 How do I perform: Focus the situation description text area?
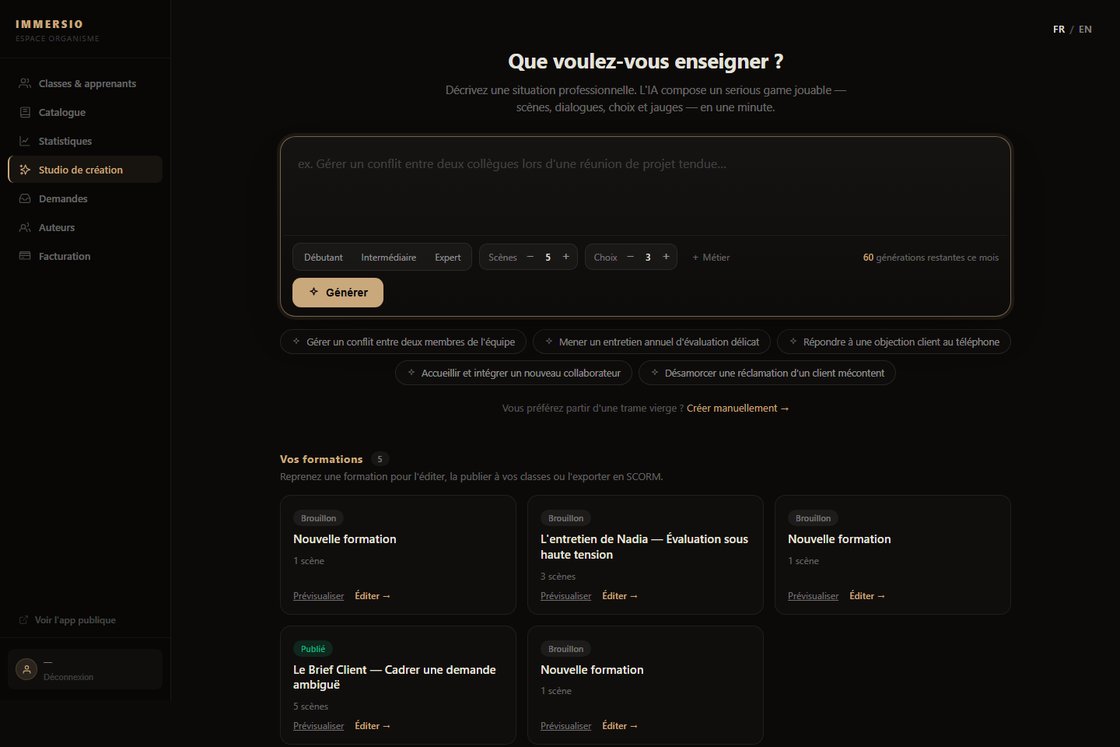pos(646,186)
